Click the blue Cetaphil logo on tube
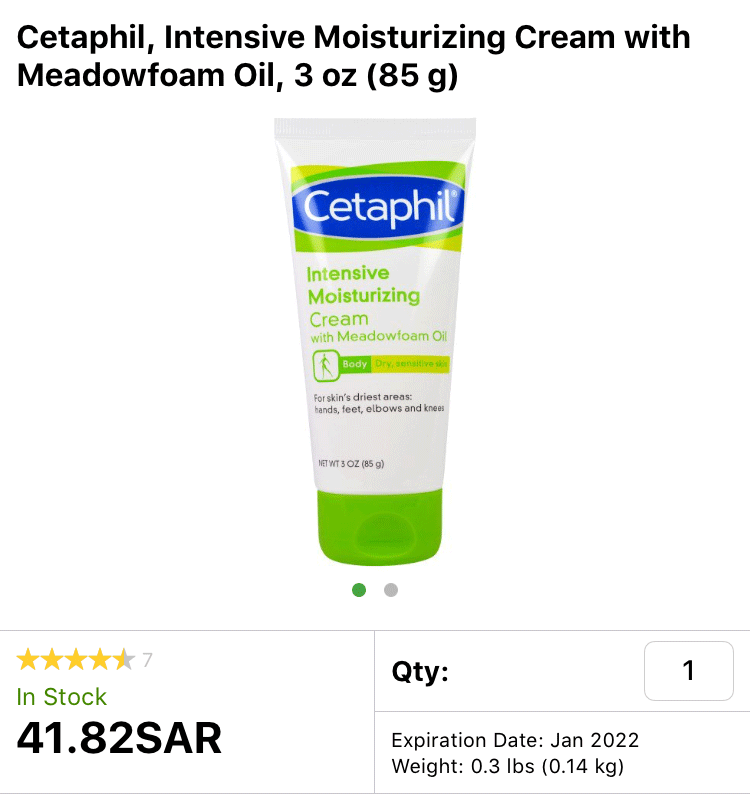The image size is (750, 799). 378,207
